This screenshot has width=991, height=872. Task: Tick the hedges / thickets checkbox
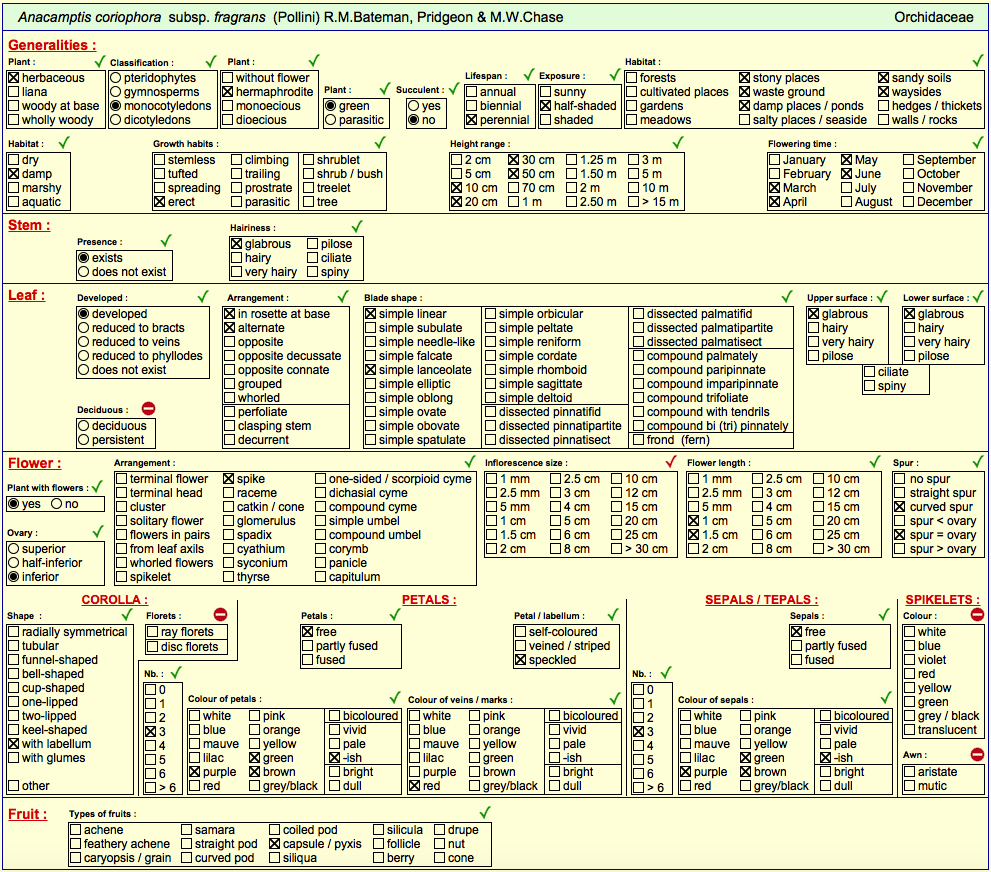coord(884,106)
